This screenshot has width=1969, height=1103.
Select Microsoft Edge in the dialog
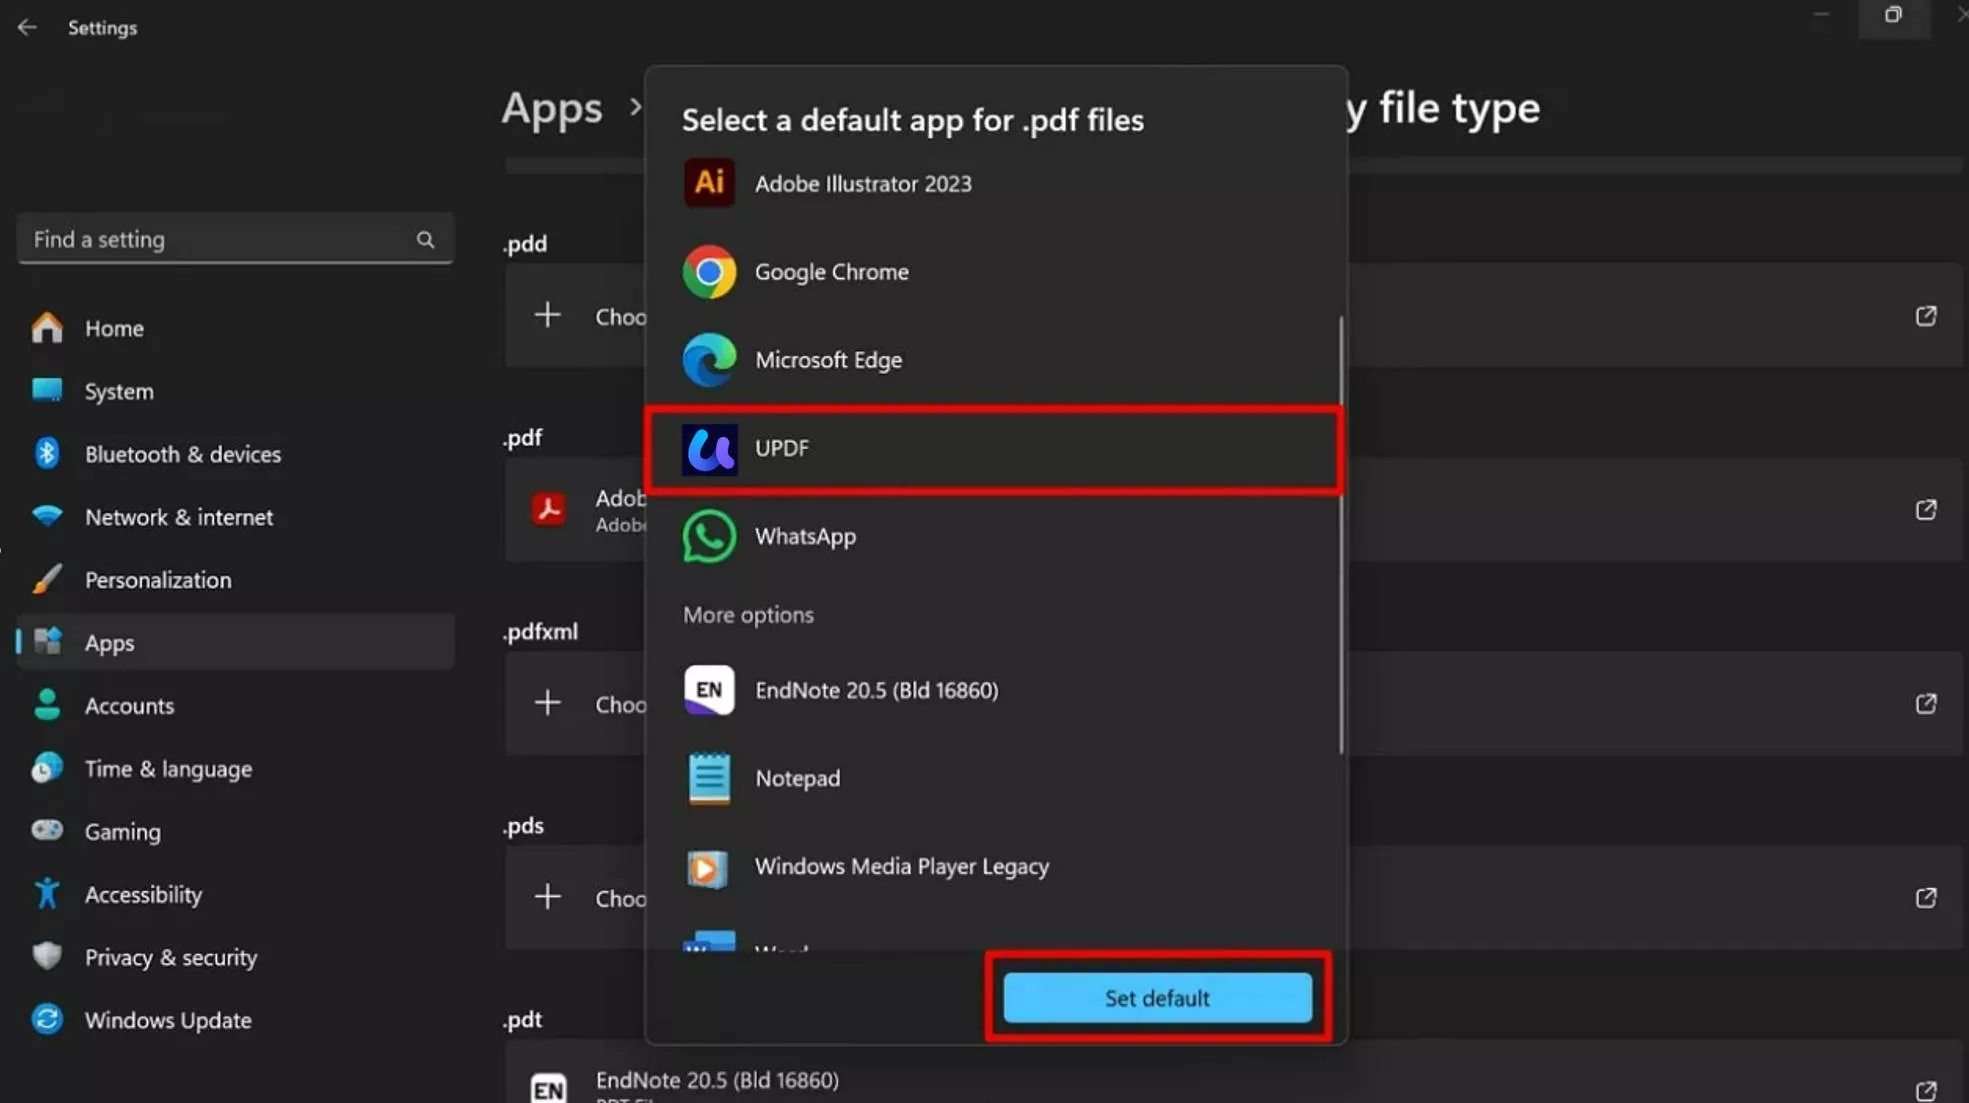[x=828, y=360]
